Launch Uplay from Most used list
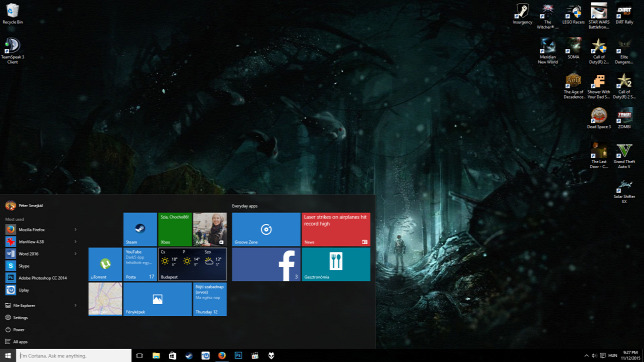 41,290
